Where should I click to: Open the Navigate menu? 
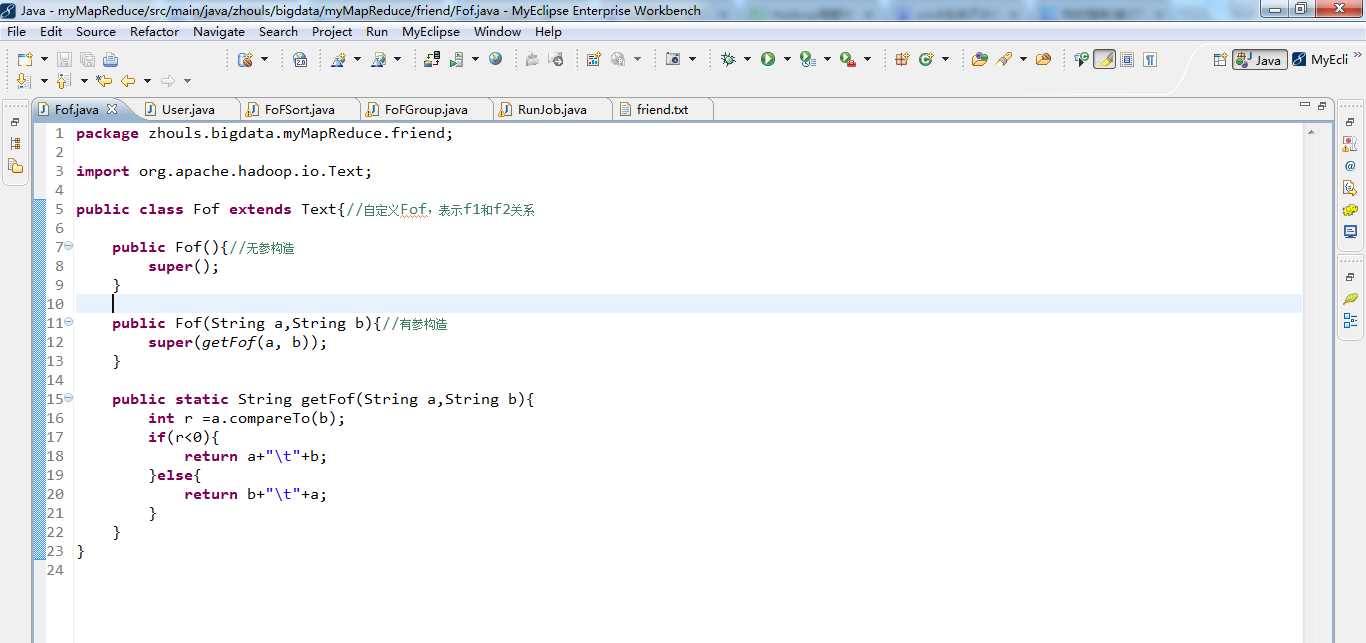click(219, 31)
